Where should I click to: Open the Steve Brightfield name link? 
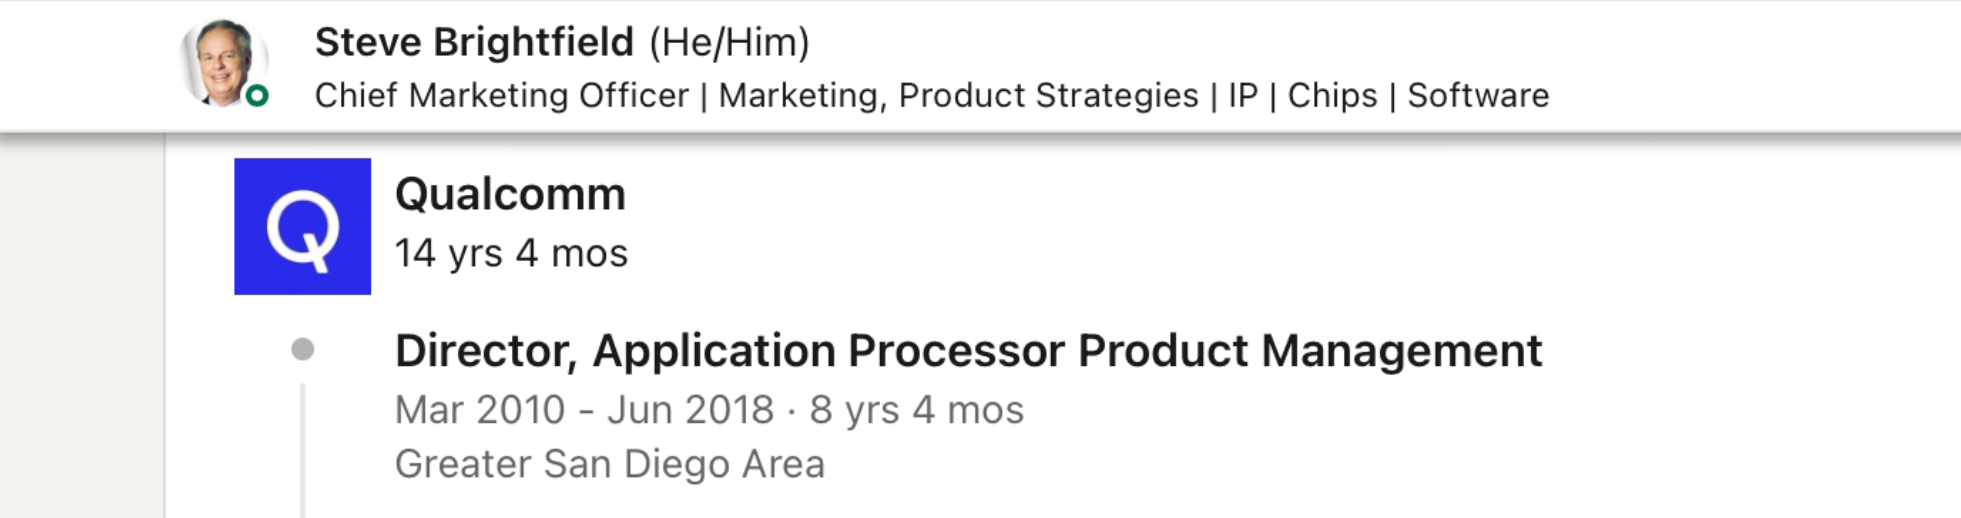(474, 42)
